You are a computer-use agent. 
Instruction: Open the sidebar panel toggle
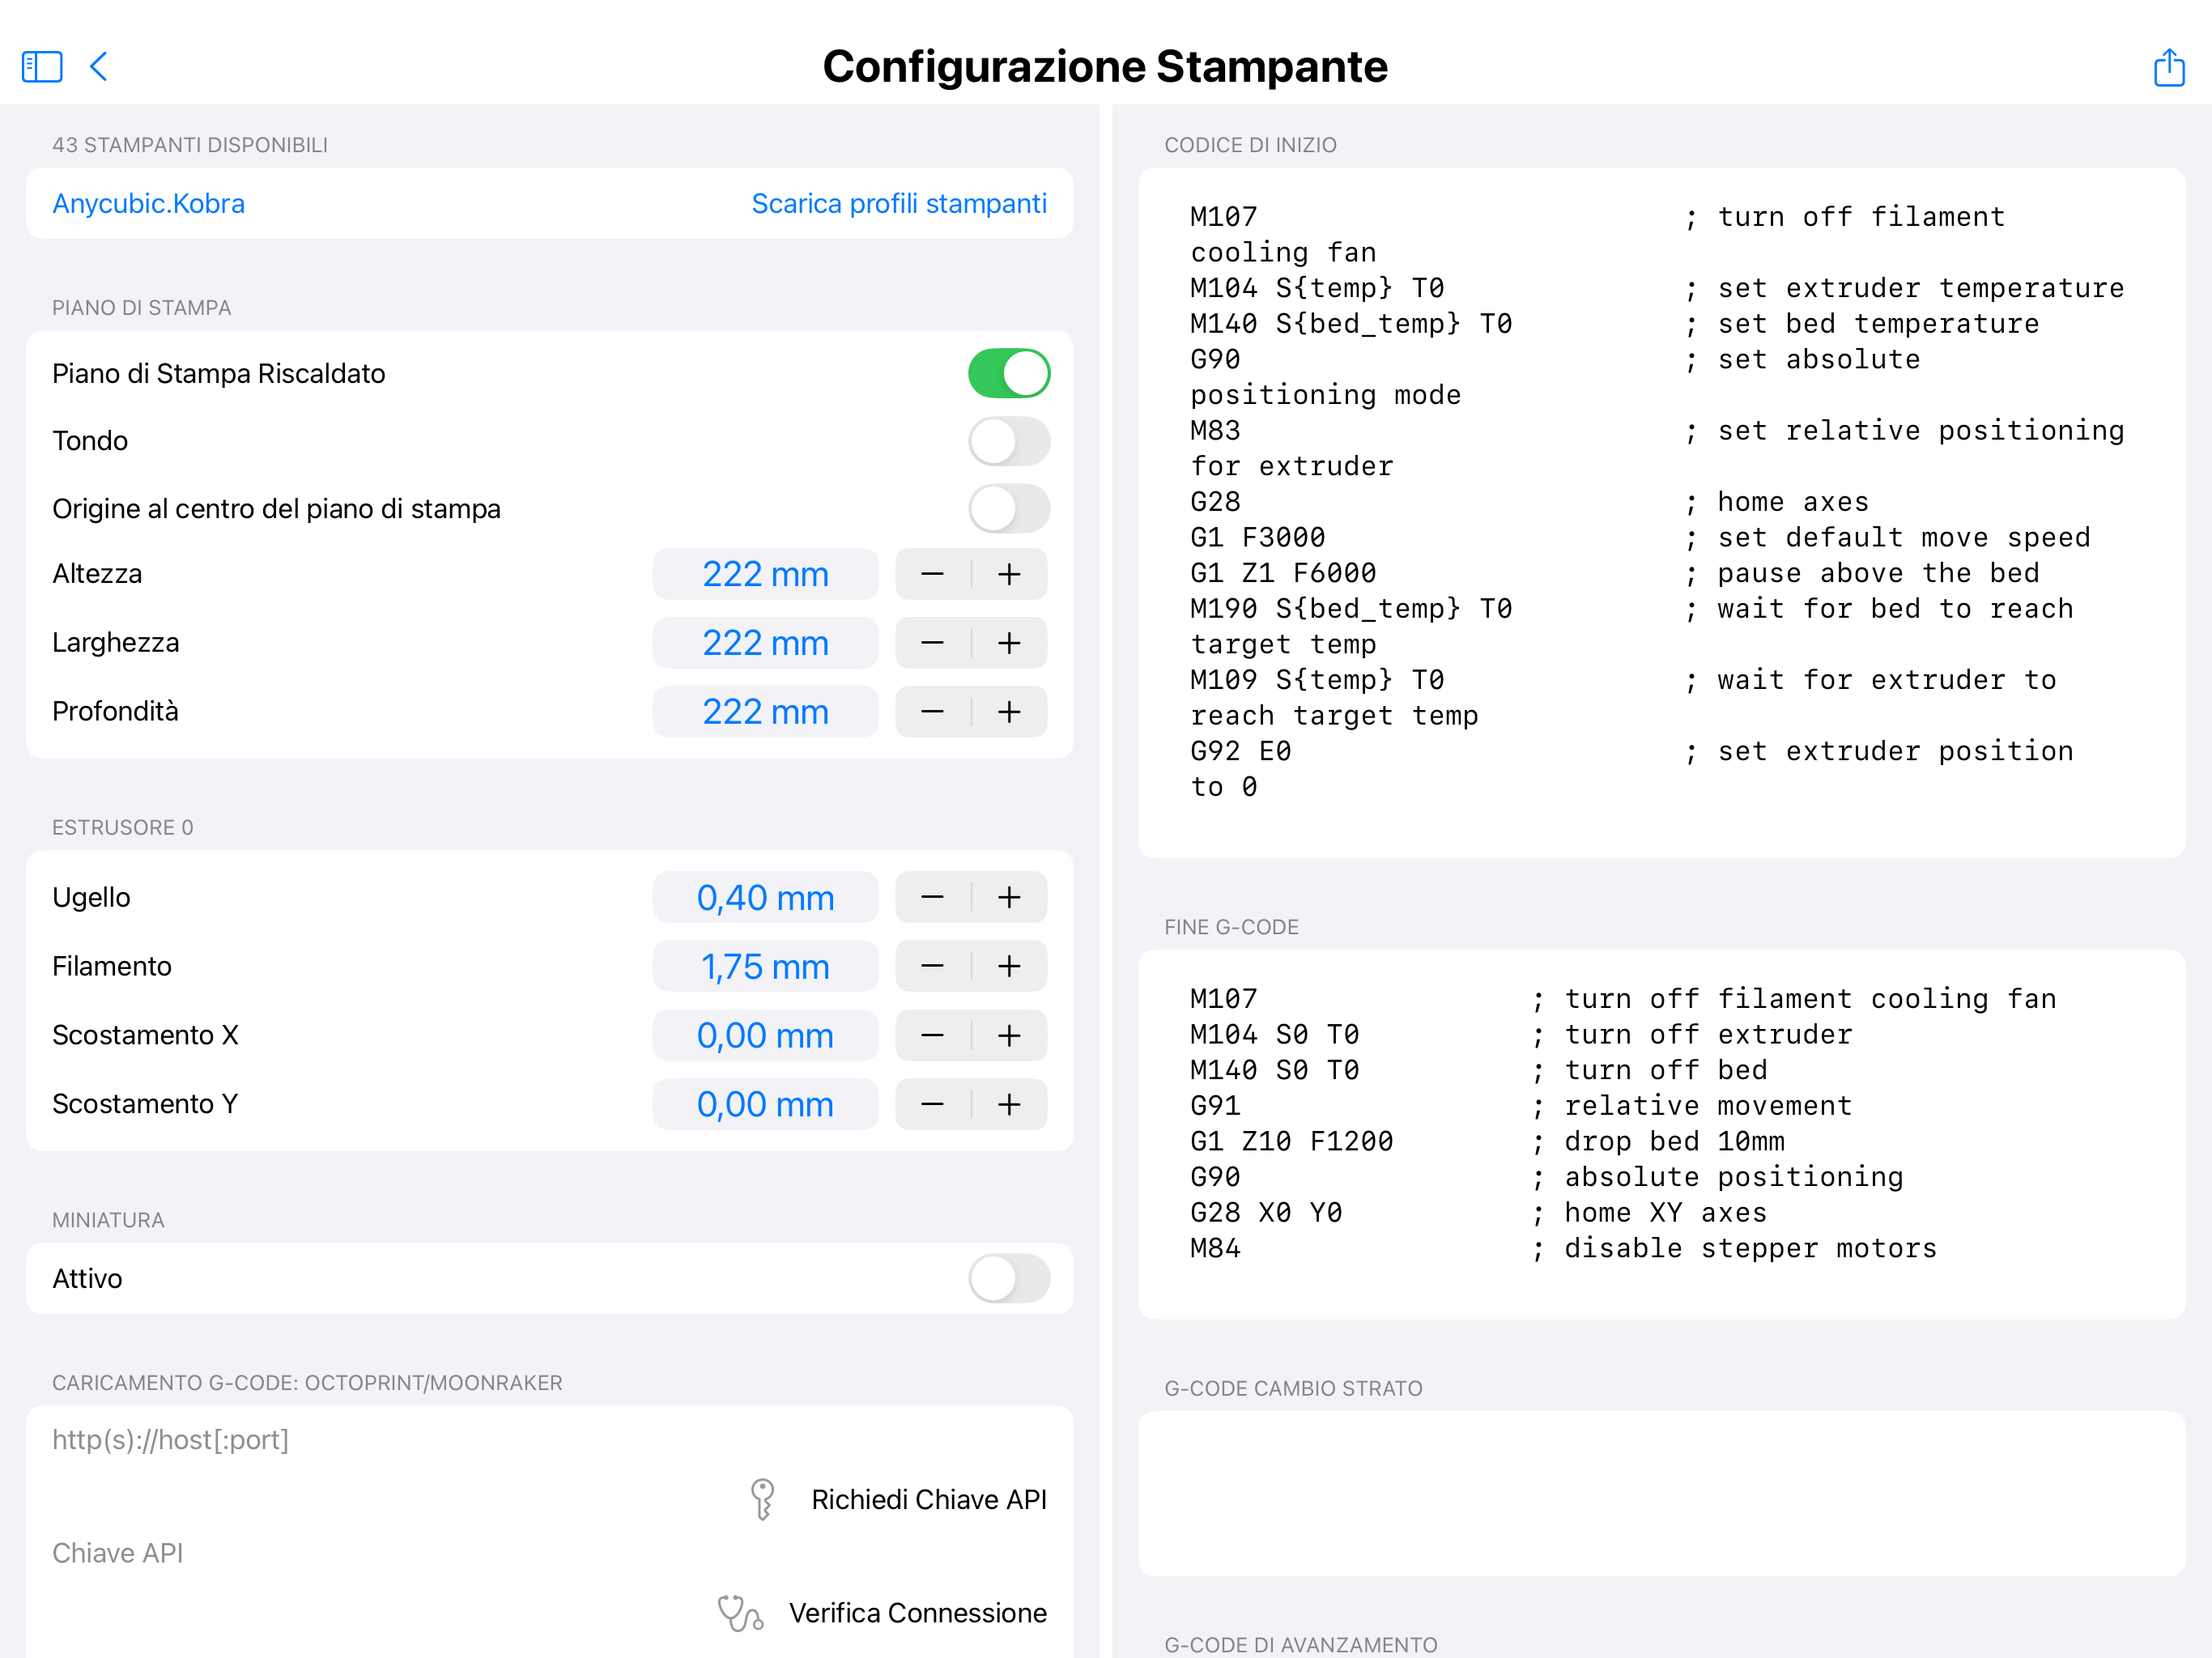coord(42,67)
